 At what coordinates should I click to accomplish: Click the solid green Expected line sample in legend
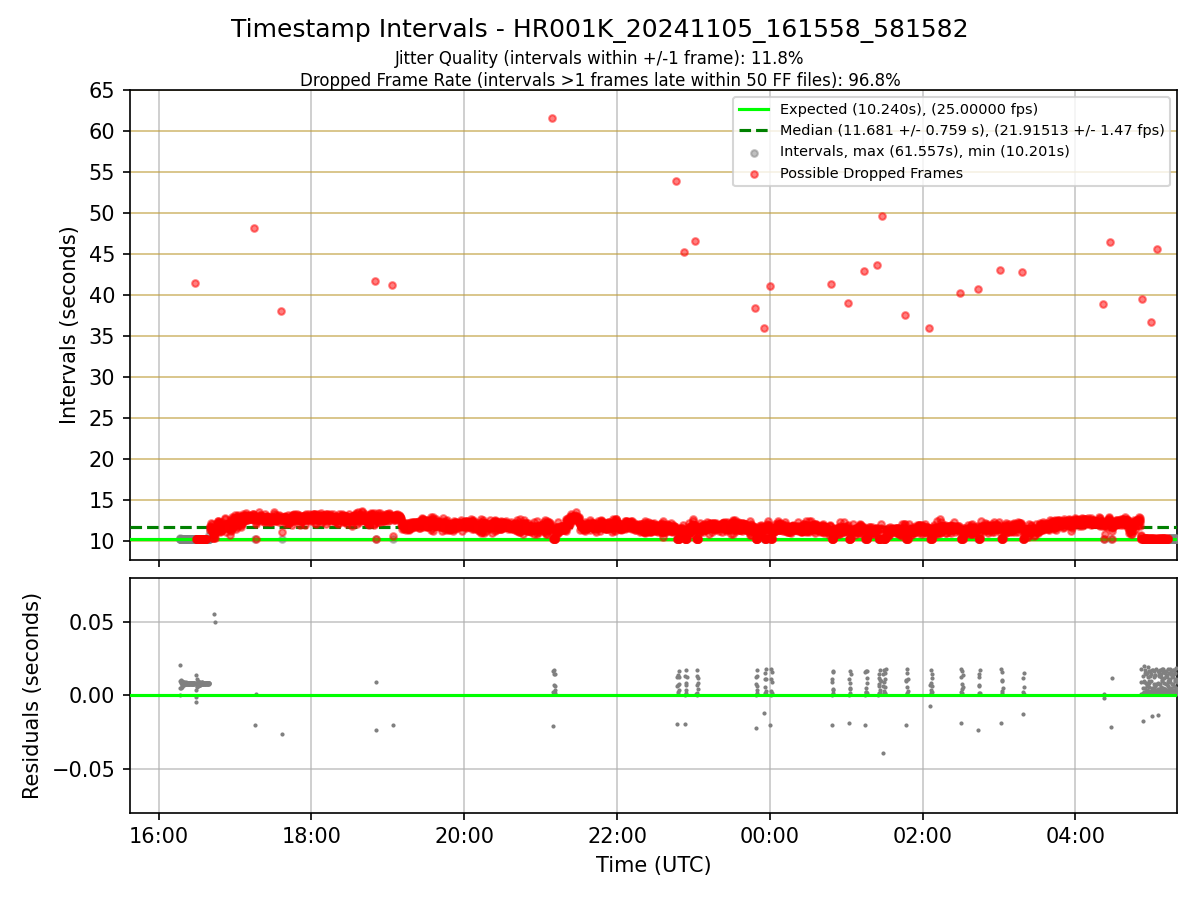pyautogui.click(x=755, y=109)
